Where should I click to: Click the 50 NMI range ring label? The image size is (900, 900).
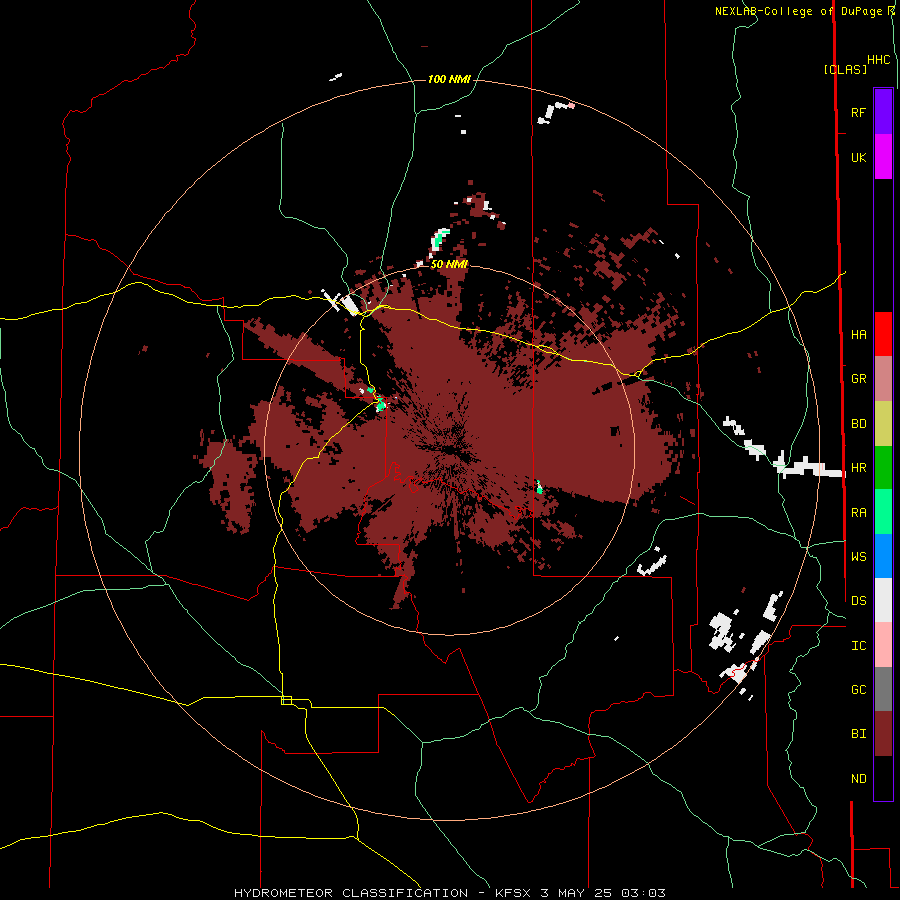click(449, 264)
